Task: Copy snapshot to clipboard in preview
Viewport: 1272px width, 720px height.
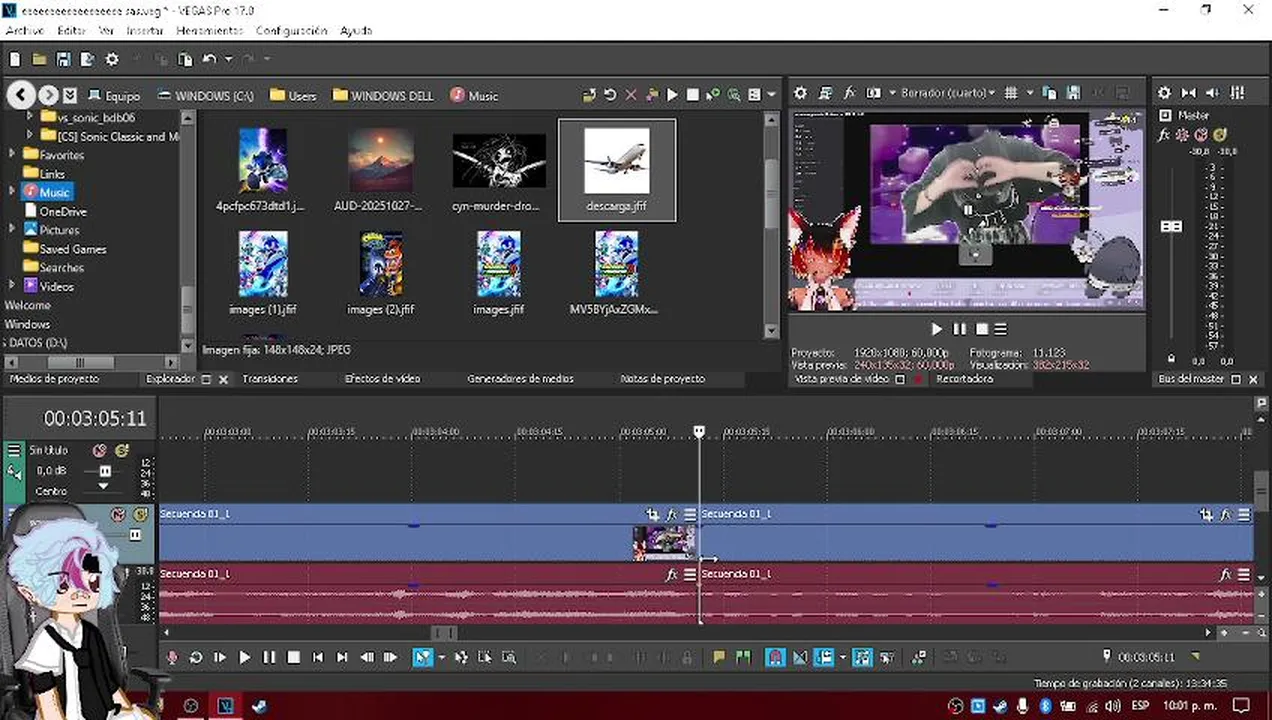Action: (x=1049, y=93)
